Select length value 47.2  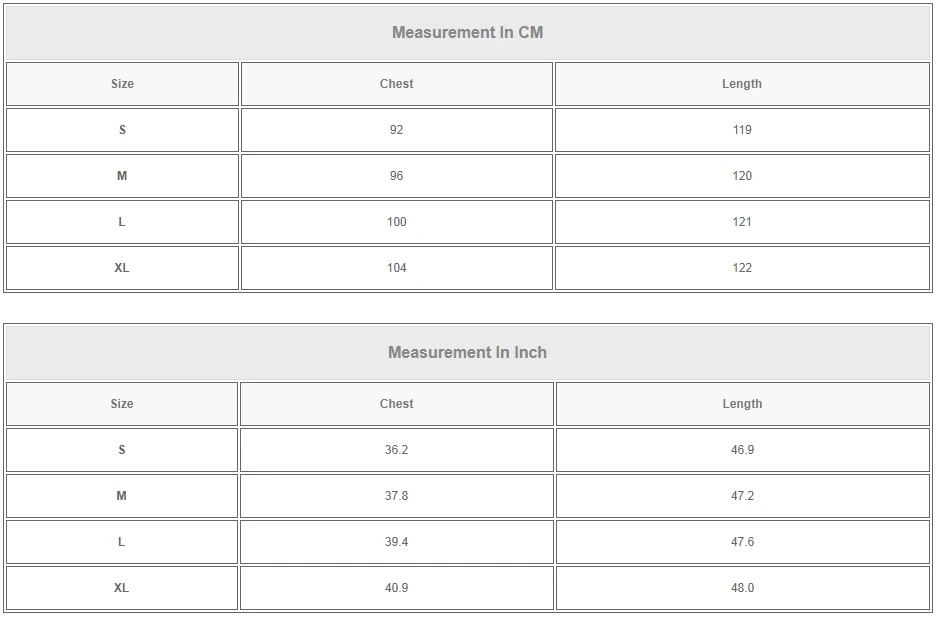pos(742,496)
